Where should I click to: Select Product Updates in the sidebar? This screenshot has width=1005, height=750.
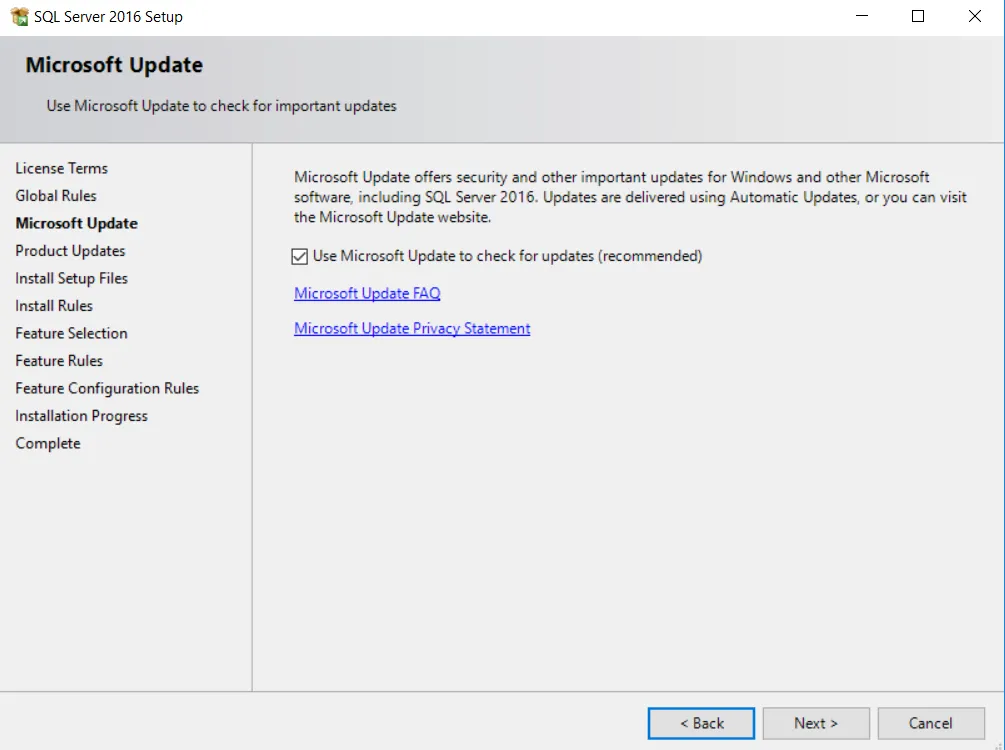(69, 251)
